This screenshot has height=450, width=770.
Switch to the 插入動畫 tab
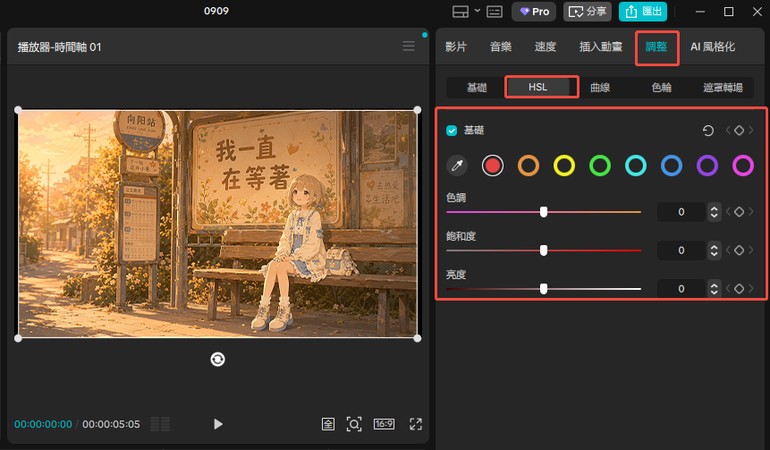point(601,47)
